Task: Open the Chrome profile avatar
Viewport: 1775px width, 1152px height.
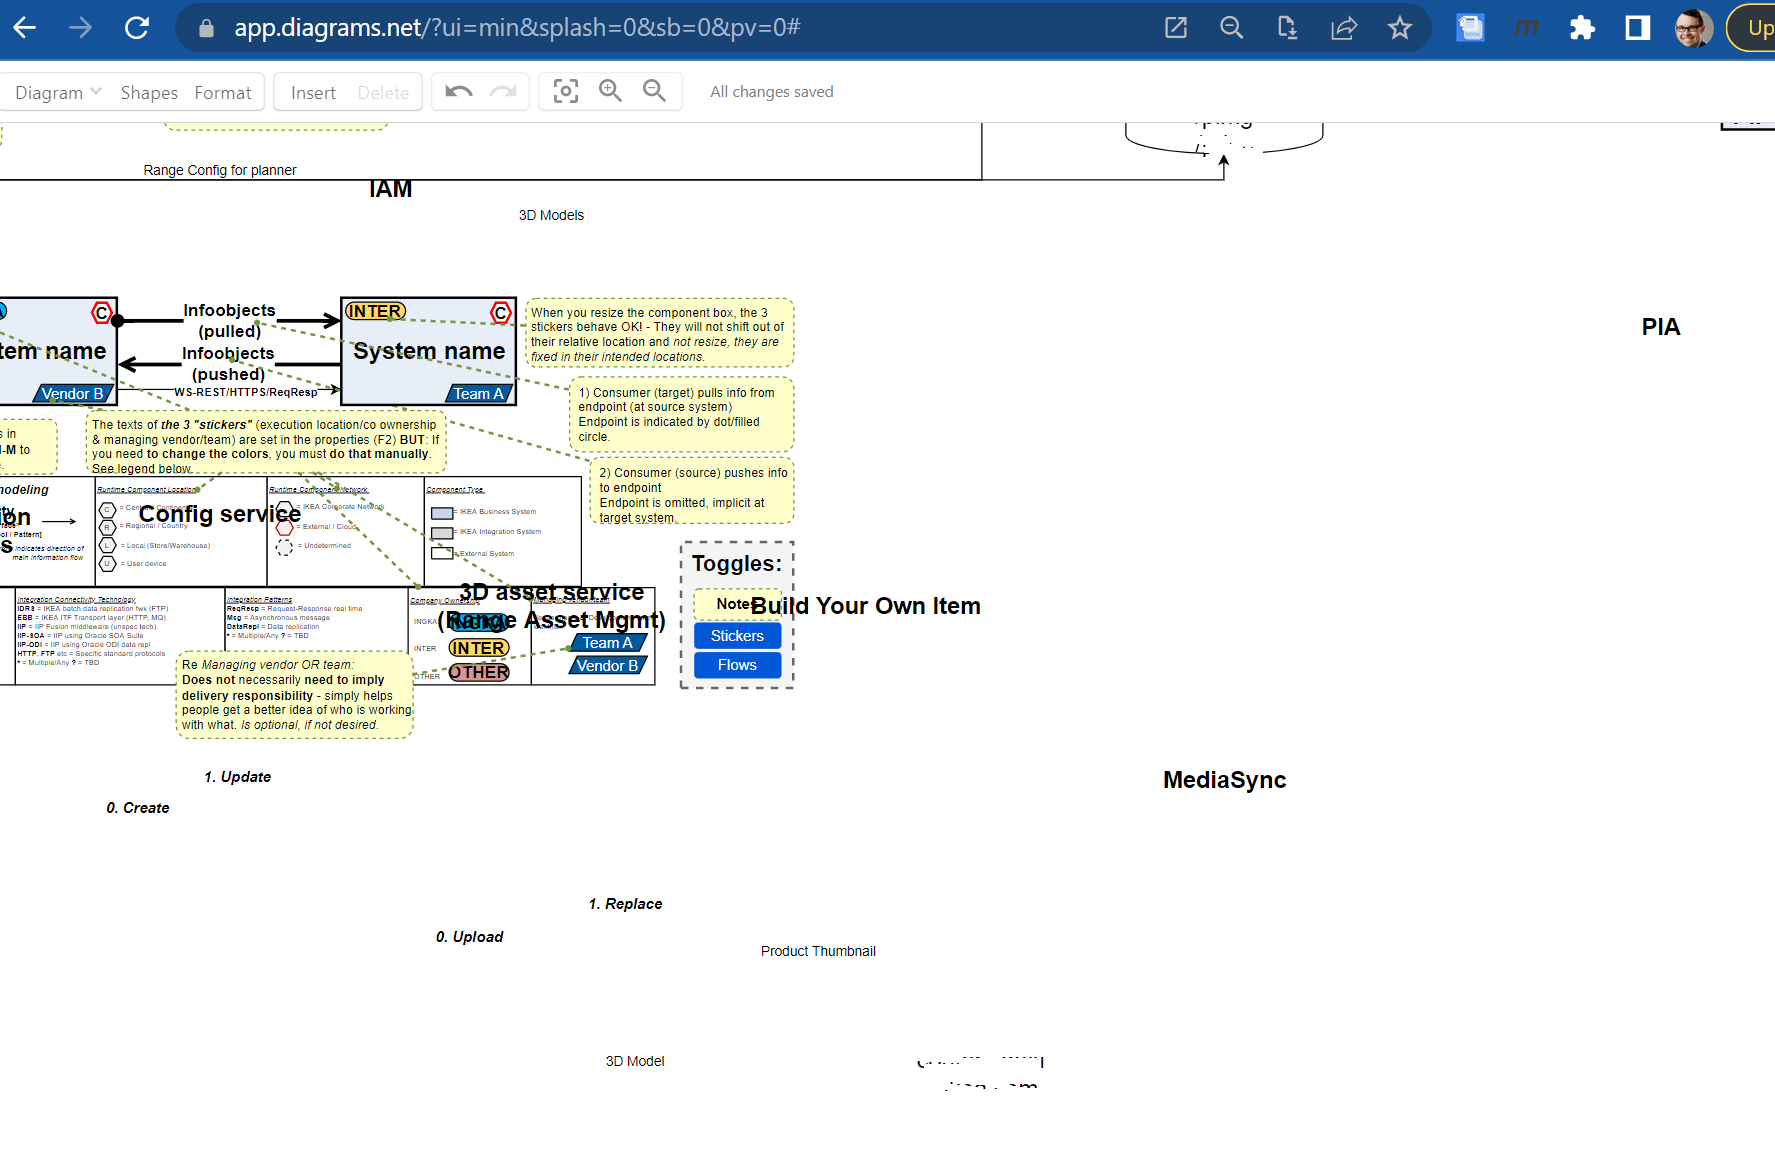Action: (1694, 28)
